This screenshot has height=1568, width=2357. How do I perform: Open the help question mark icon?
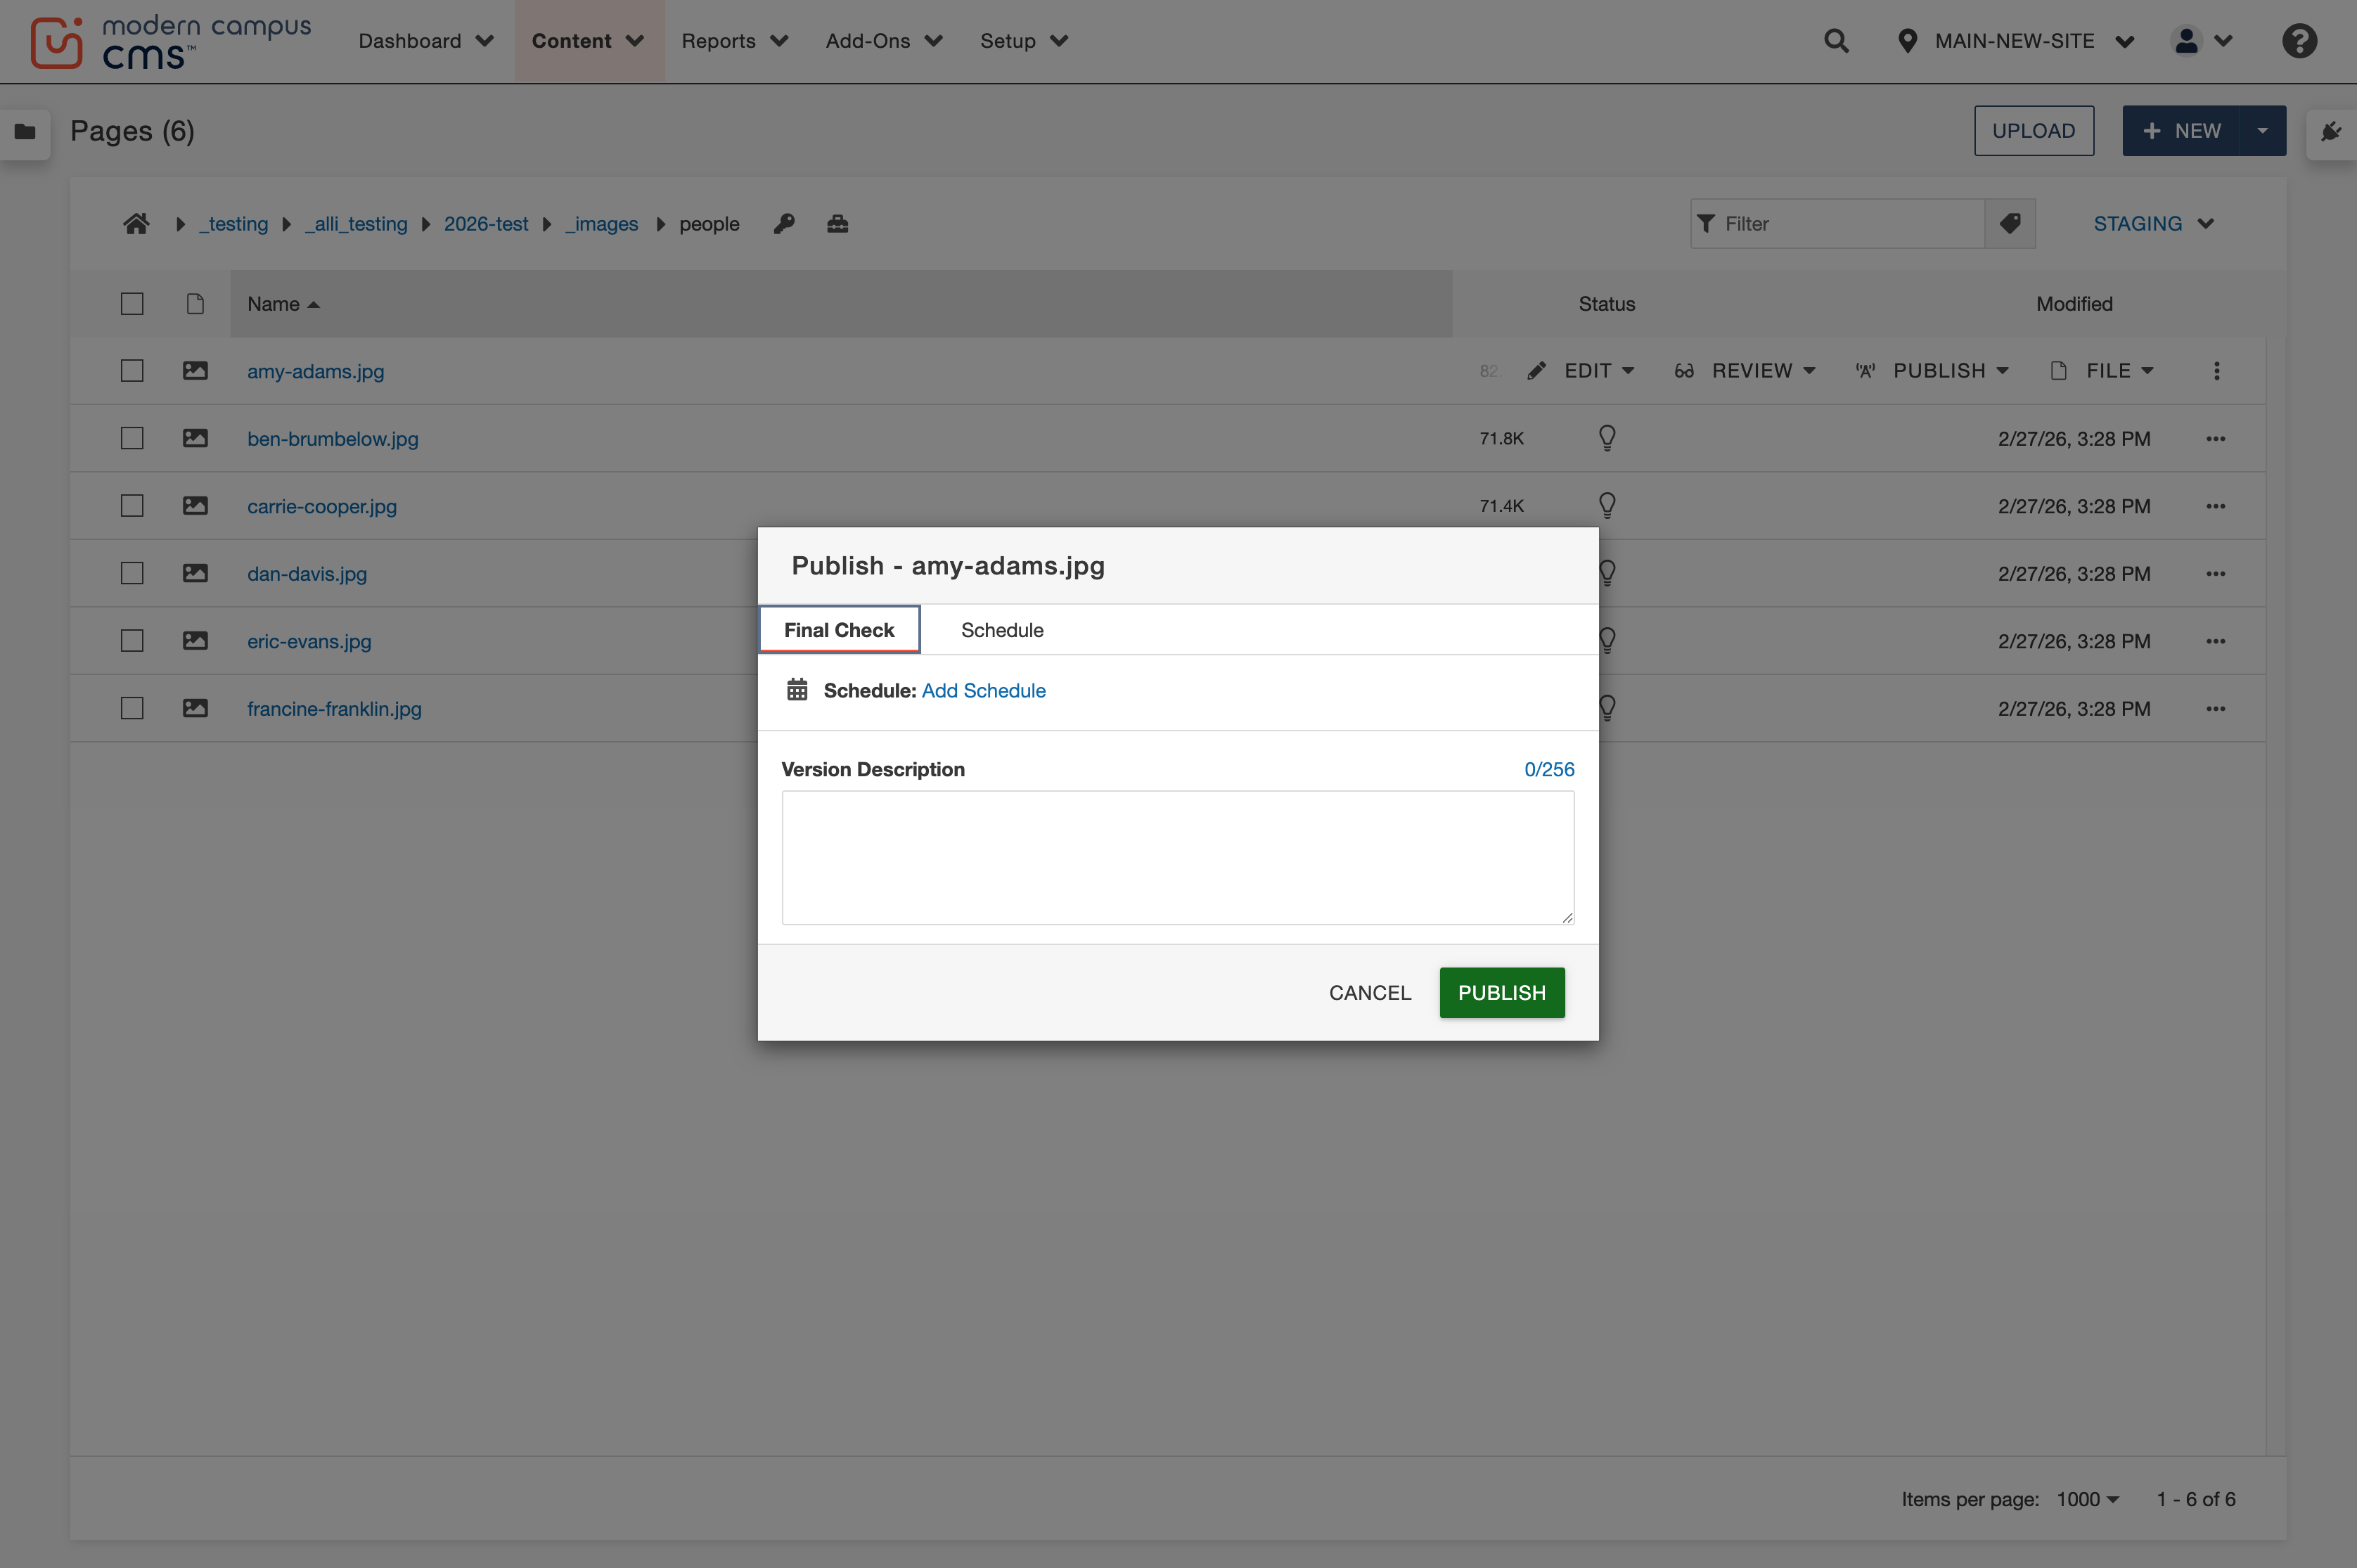[2299, 41]
